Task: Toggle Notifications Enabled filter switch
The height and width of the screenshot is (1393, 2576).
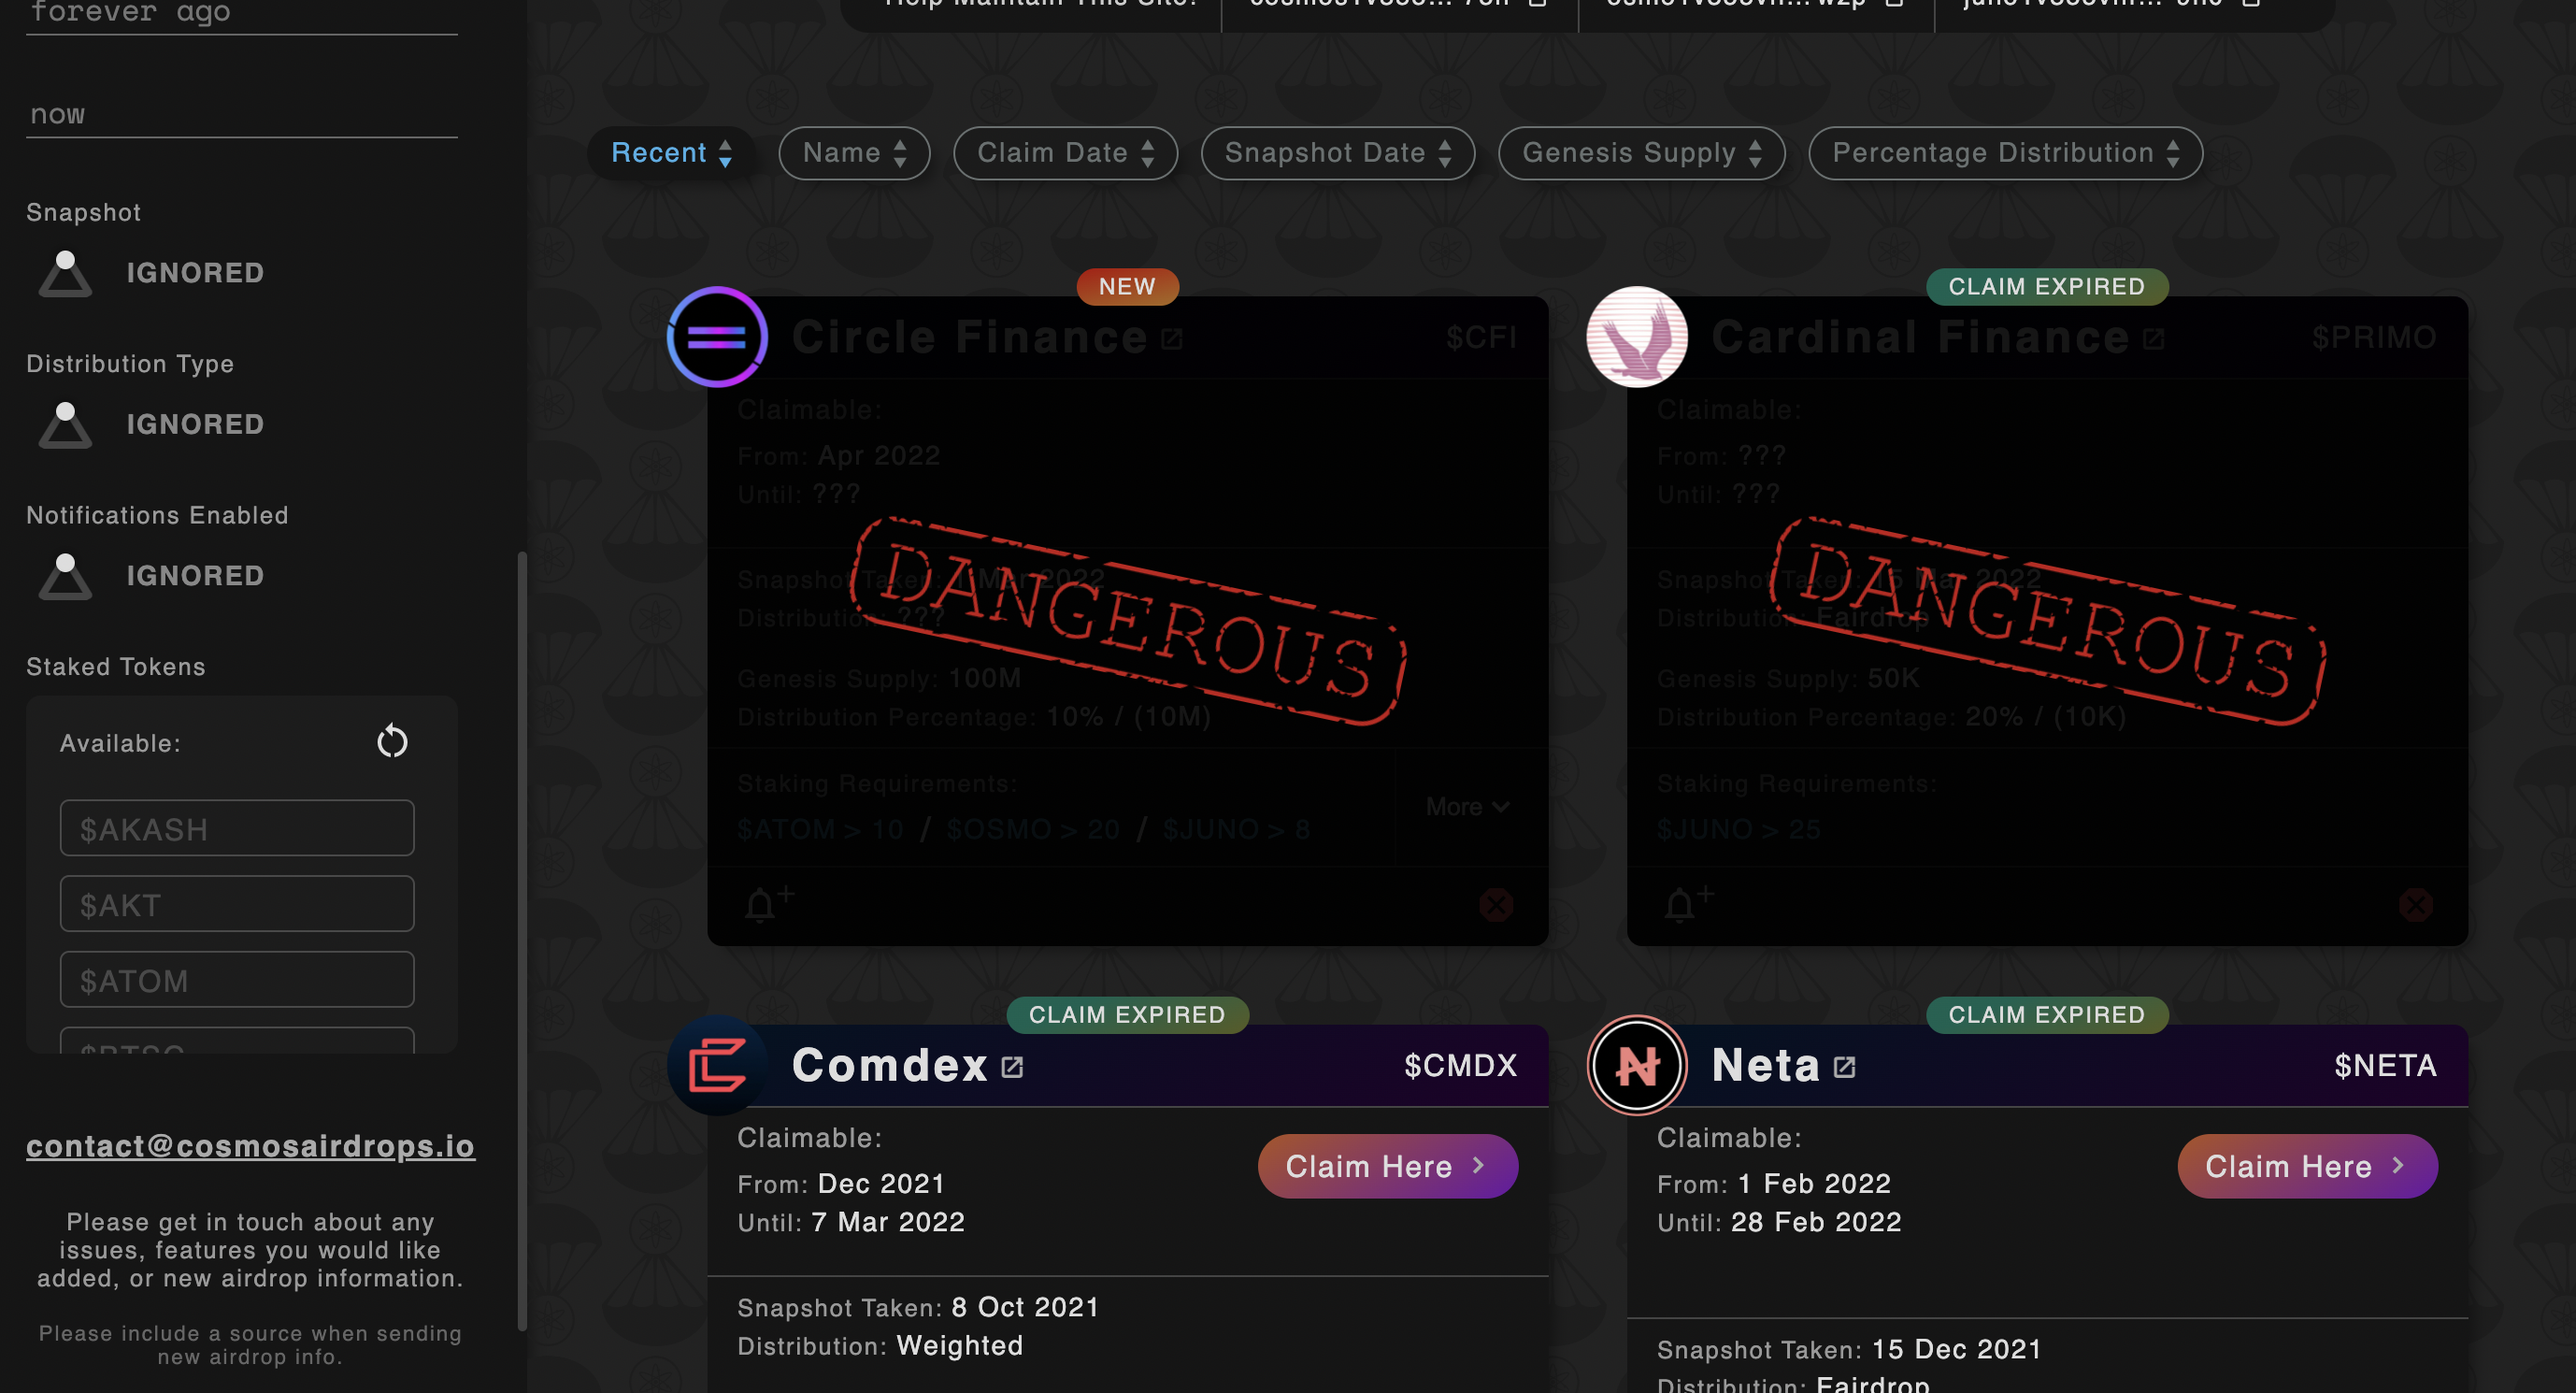Action: coord(65,576)
